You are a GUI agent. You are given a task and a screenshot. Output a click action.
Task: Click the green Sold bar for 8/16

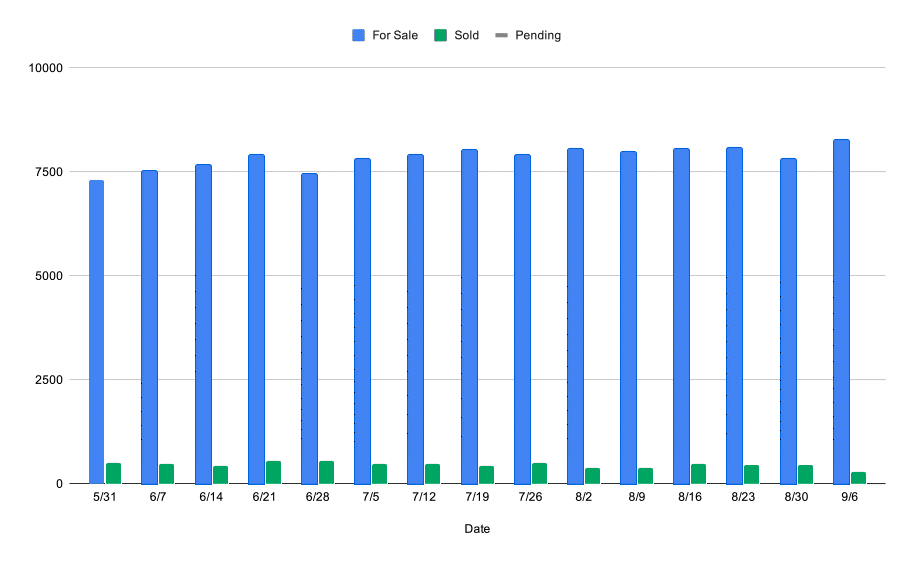698,474
